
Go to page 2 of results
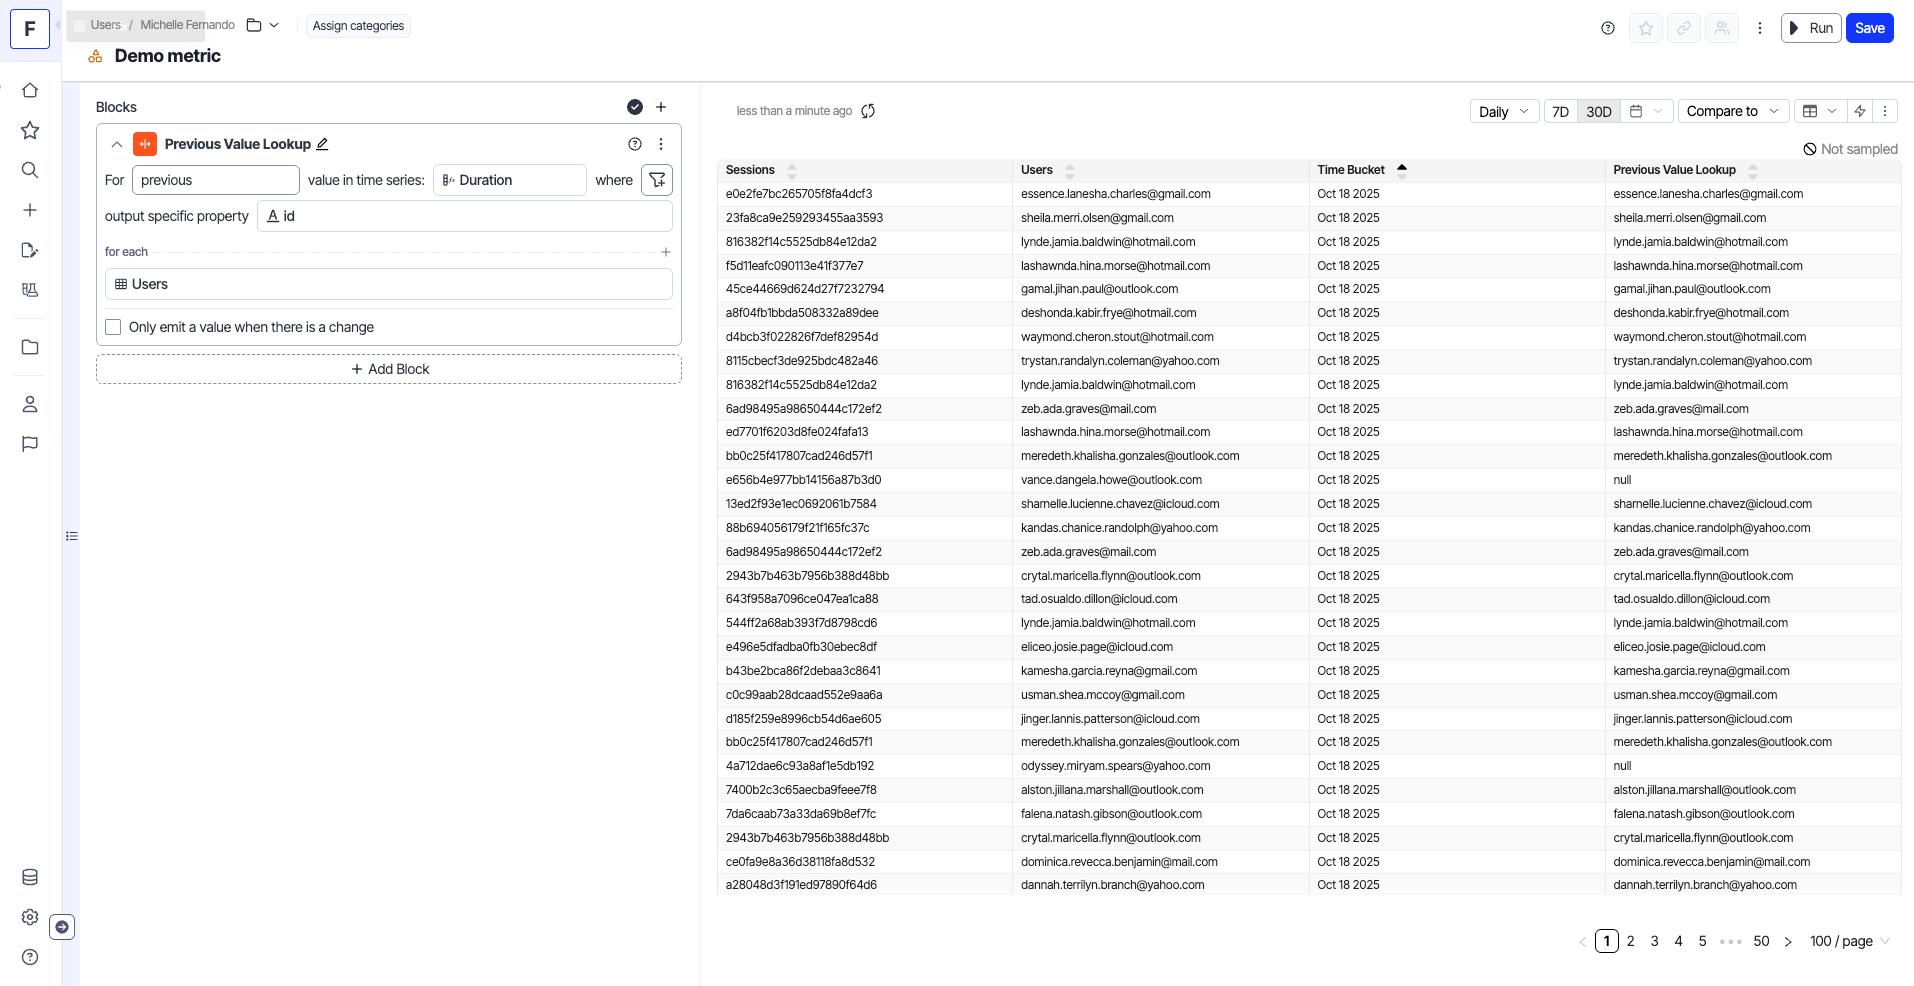[1630, 941]
